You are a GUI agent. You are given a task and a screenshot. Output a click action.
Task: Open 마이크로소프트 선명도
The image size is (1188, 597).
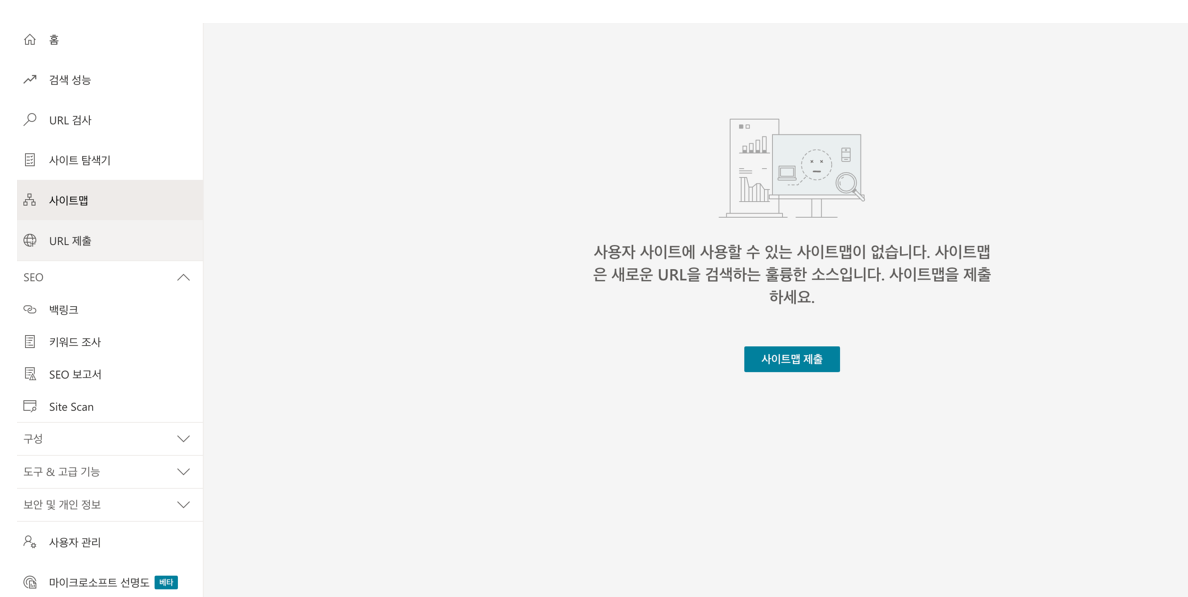pyautogui.click(x=110, y=582)
